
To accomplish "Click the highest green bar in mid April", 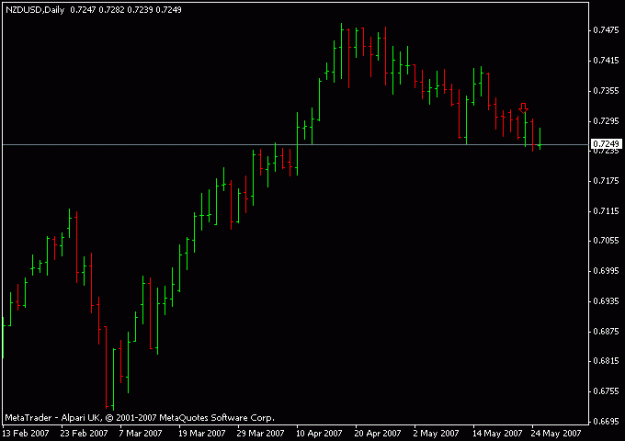I will (342, 51).
